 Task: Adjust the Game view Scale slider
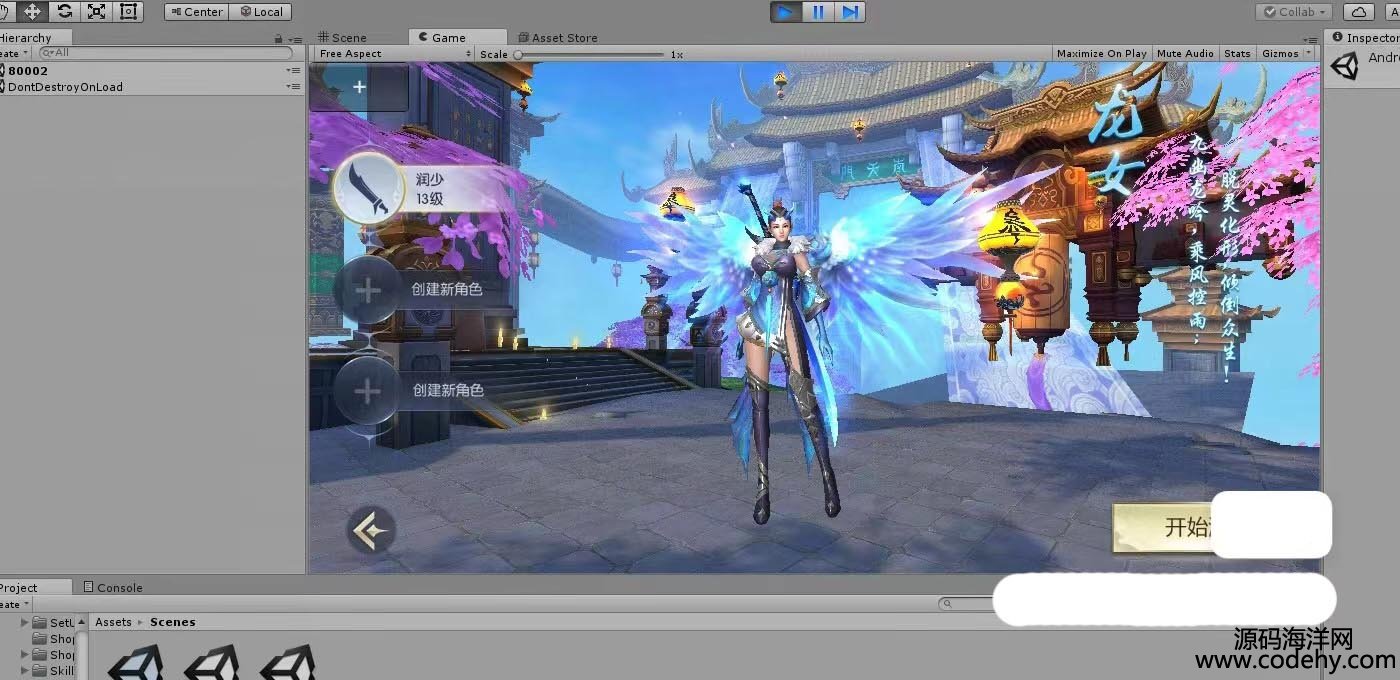click(590, 54)
